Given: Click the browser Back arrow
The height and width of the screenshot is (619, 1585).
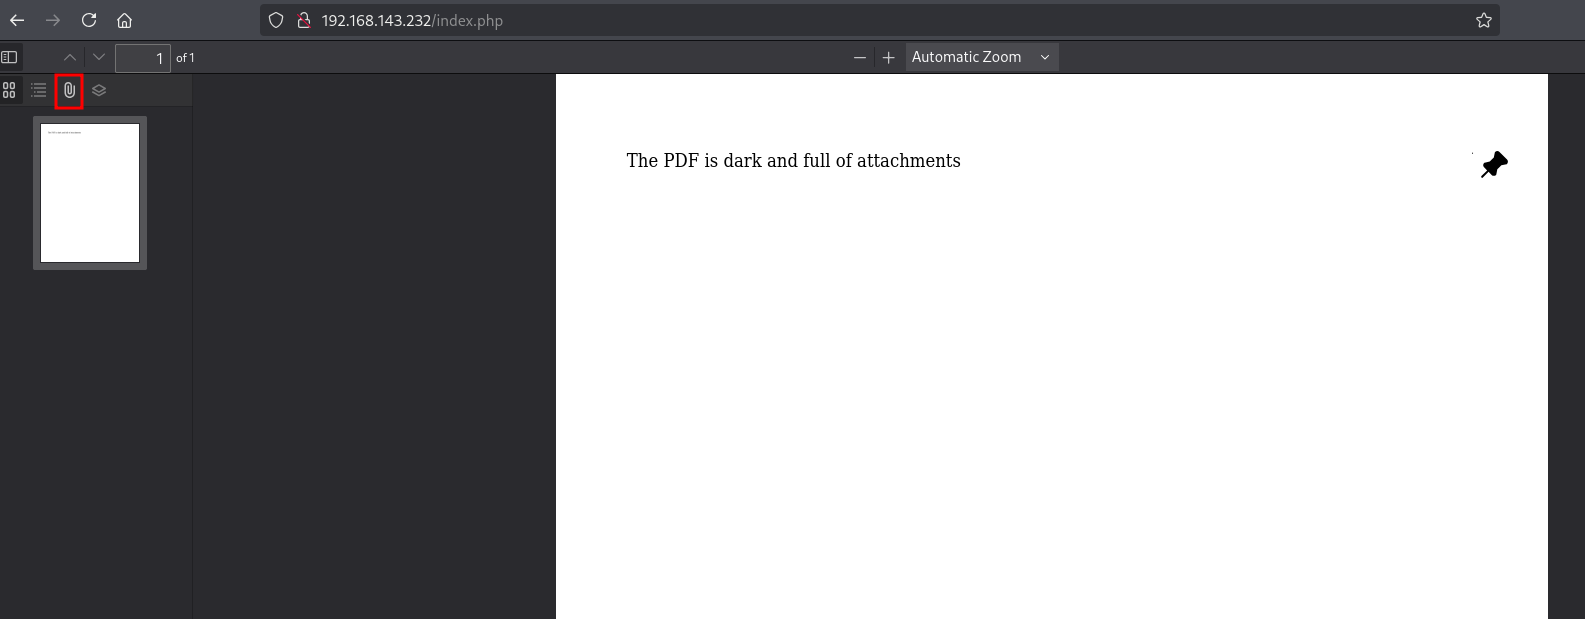Looking at the screenshot, I should coord(17,20).
